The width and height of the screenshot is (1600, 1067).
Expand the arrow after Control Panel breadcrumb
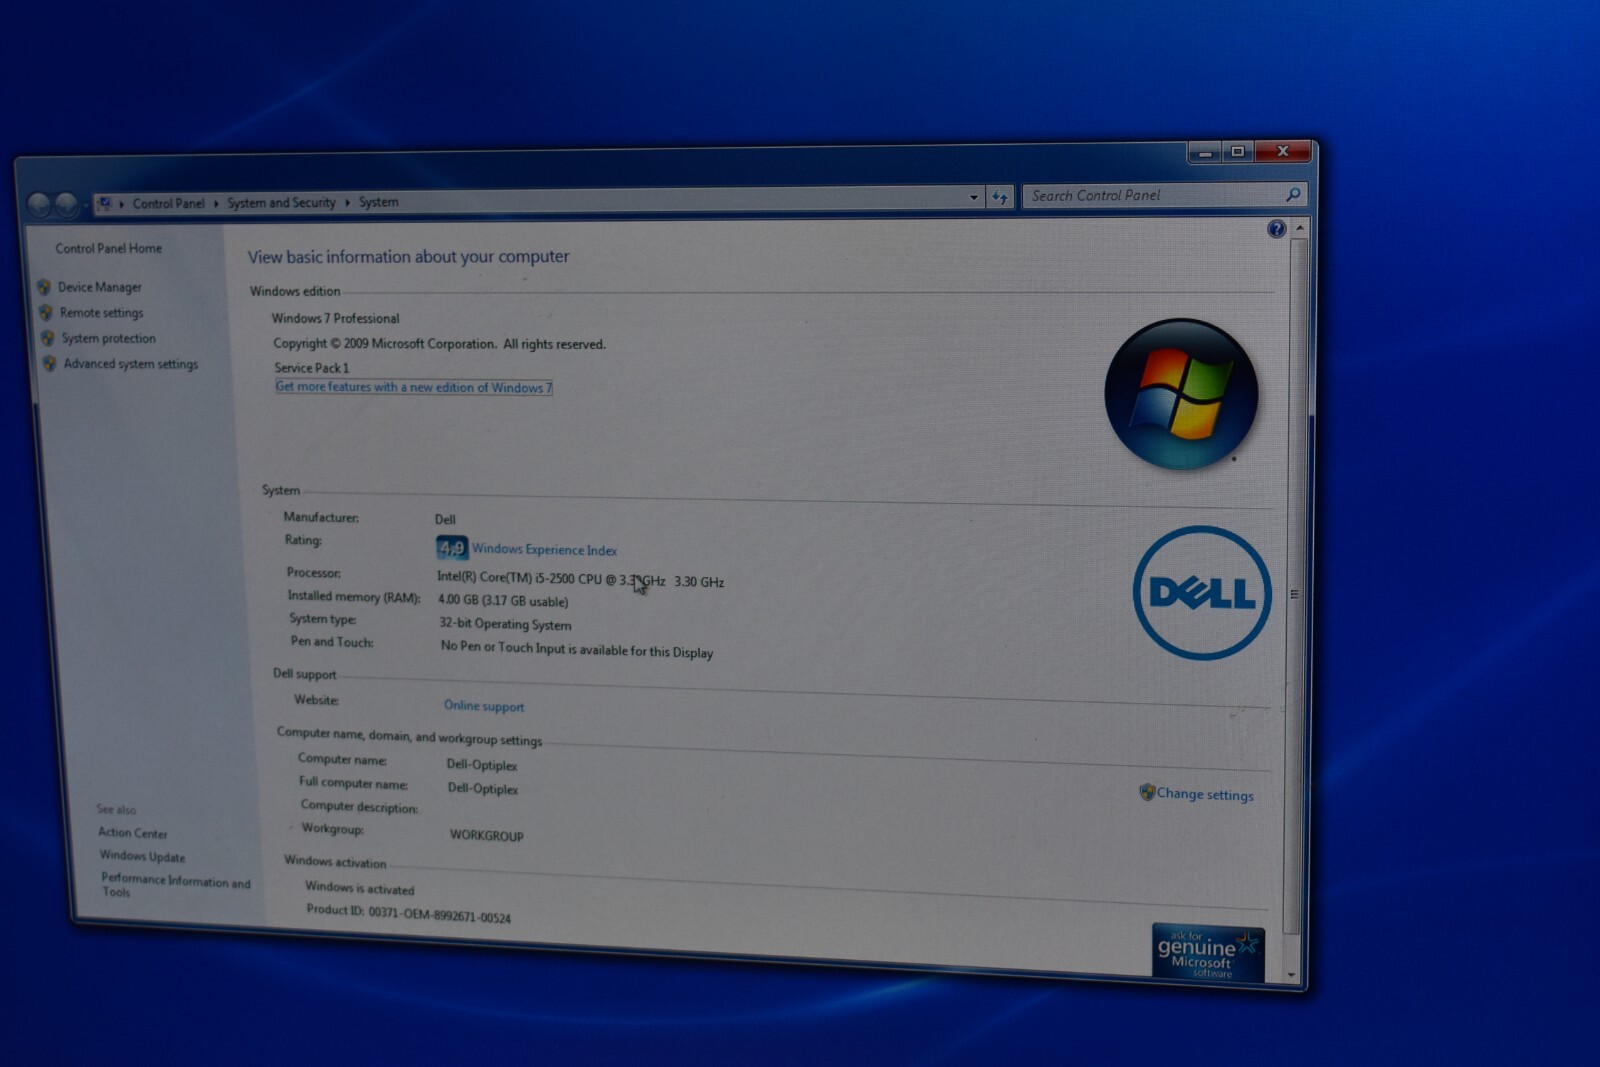pos(216,203)
